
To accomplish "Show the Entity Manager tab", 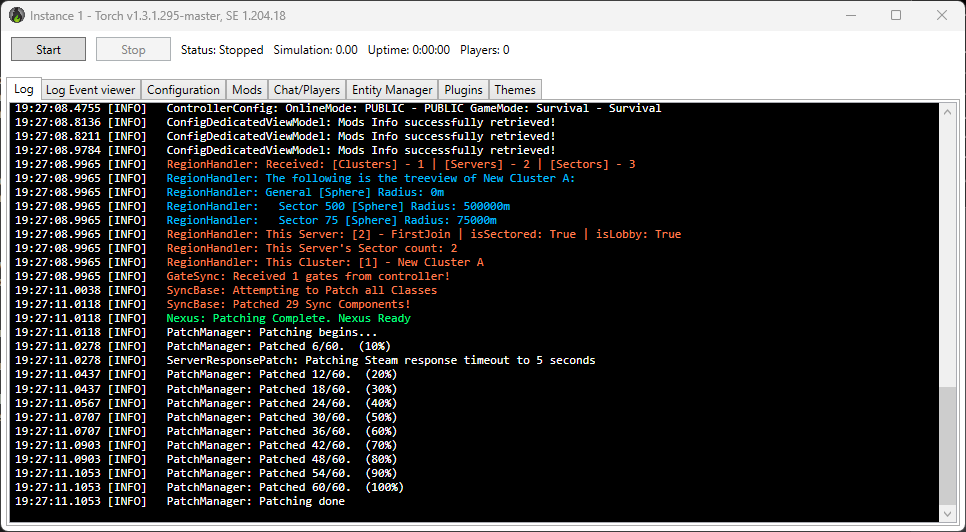I will [x=392, y=90].
